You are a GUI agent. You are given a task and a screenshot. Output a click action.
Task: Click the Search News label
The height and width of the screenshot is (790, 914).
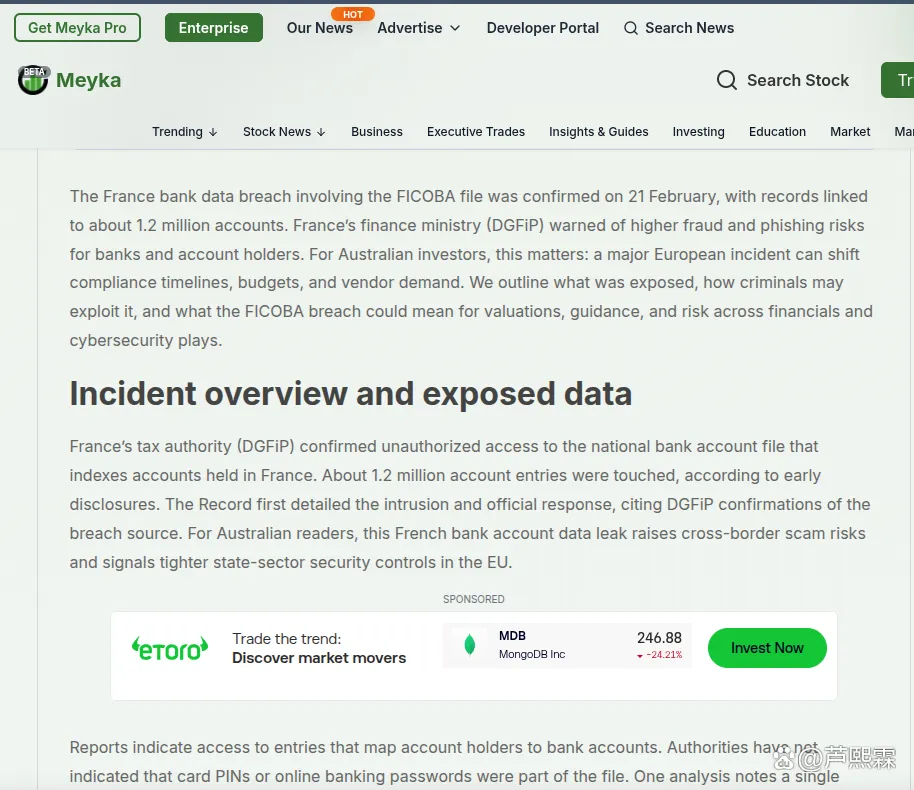pos(690,28)
